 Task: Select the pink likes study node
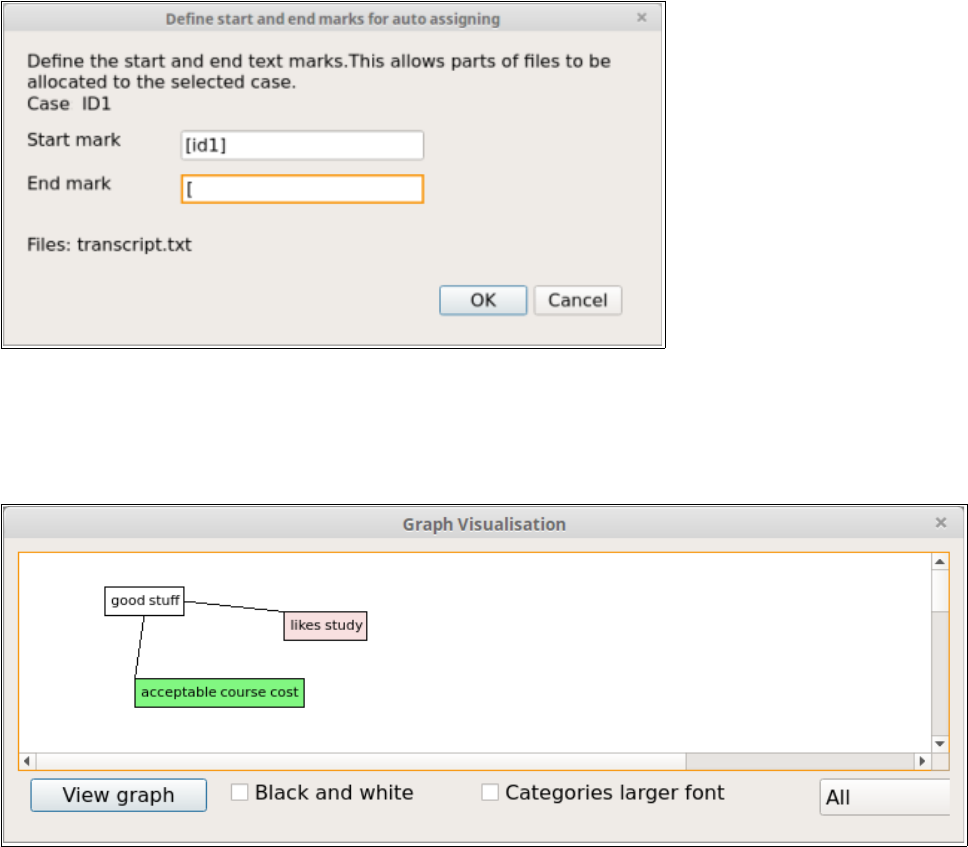(326, 626)
